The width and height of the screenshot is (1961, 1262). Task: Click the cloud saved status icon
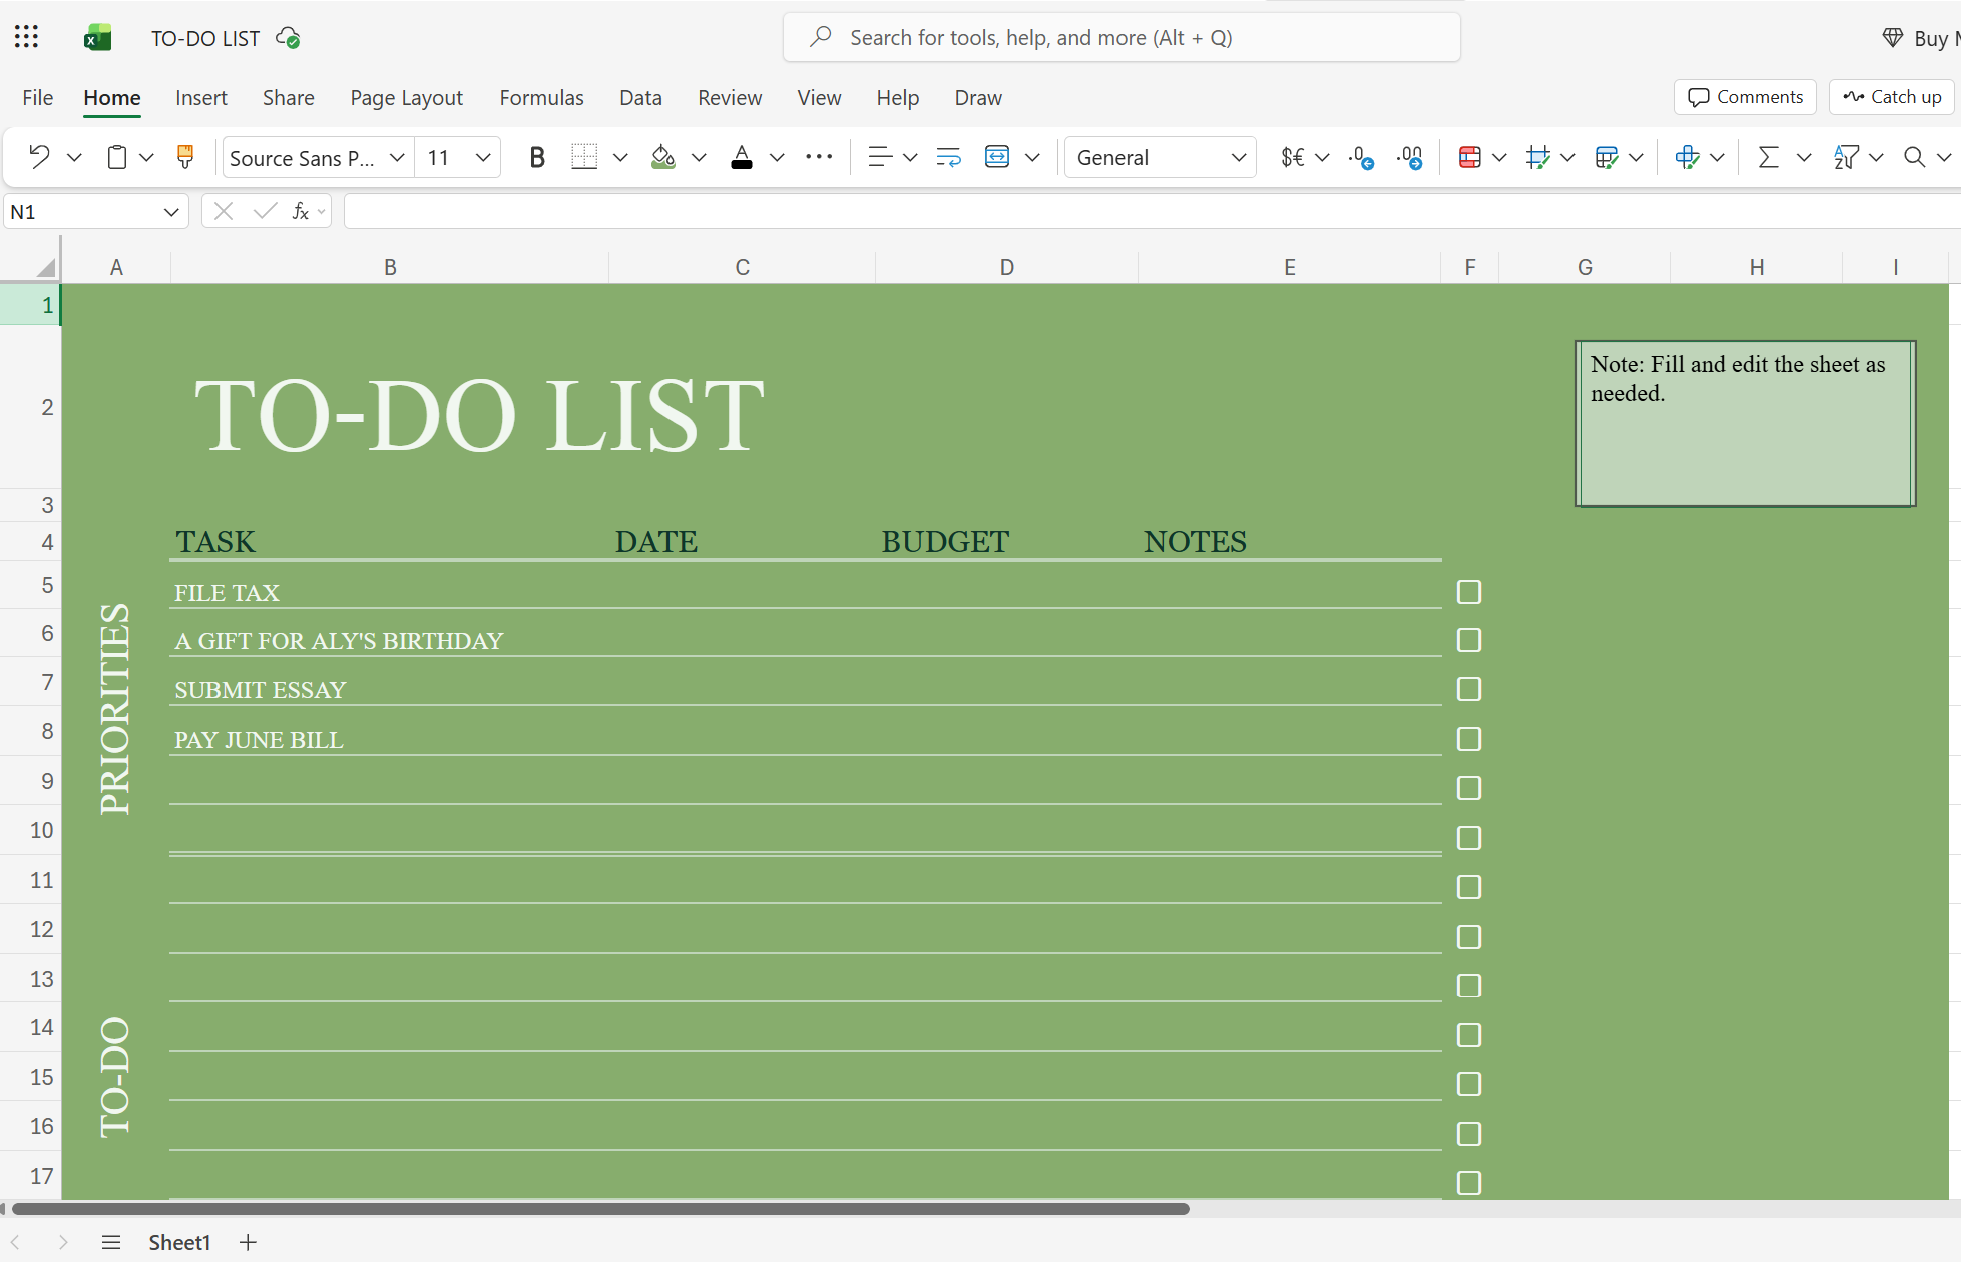[288, 38]
